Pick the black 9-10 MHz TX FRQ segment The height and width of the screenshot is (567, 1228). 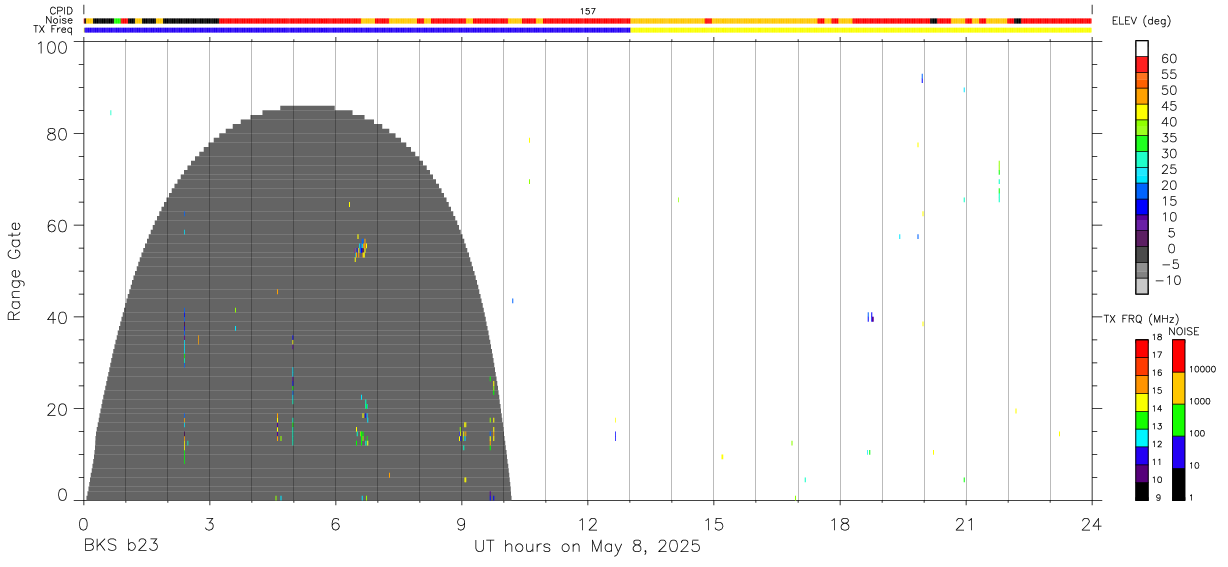coord(1141,490)
